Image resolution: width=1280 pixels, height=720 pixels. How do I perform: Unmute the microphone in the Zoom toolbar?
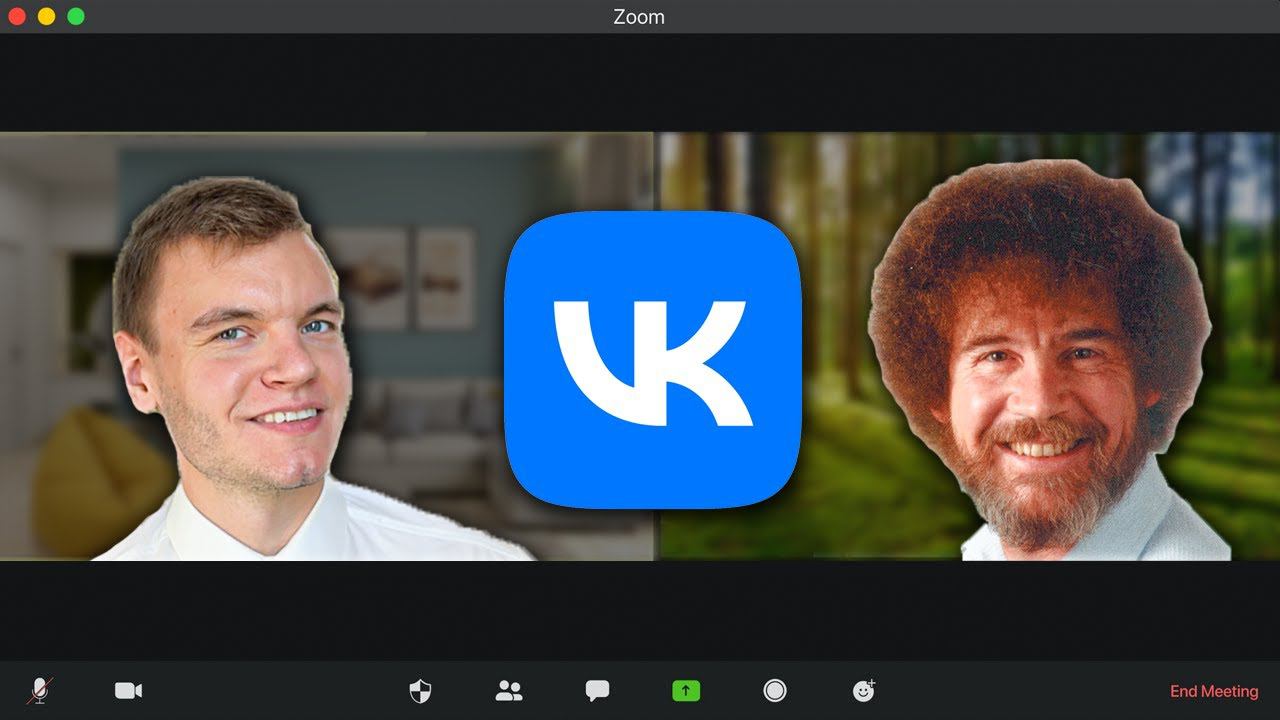[x=40, y=690]
